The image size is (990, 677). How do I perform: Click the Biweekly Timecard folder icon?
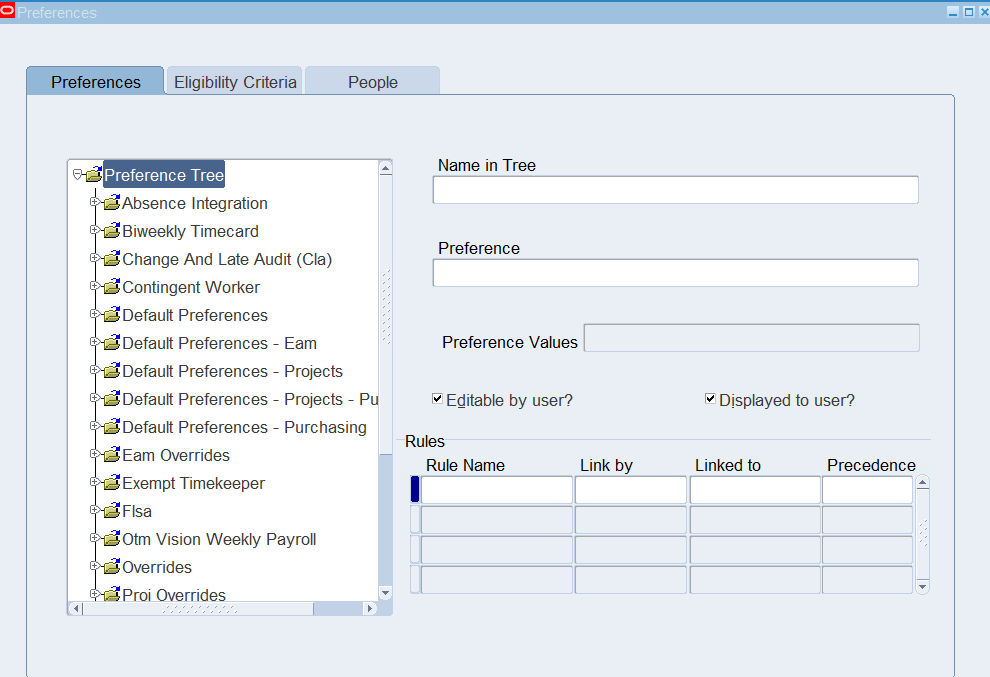(111, 231)
